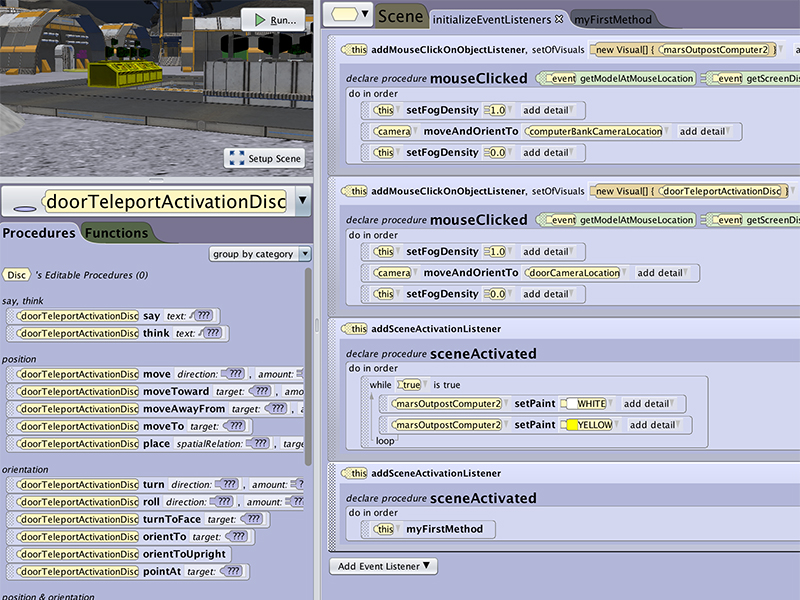Click the Setup Scene button
This screenshot has width=800, height=600.
(264, 158)
